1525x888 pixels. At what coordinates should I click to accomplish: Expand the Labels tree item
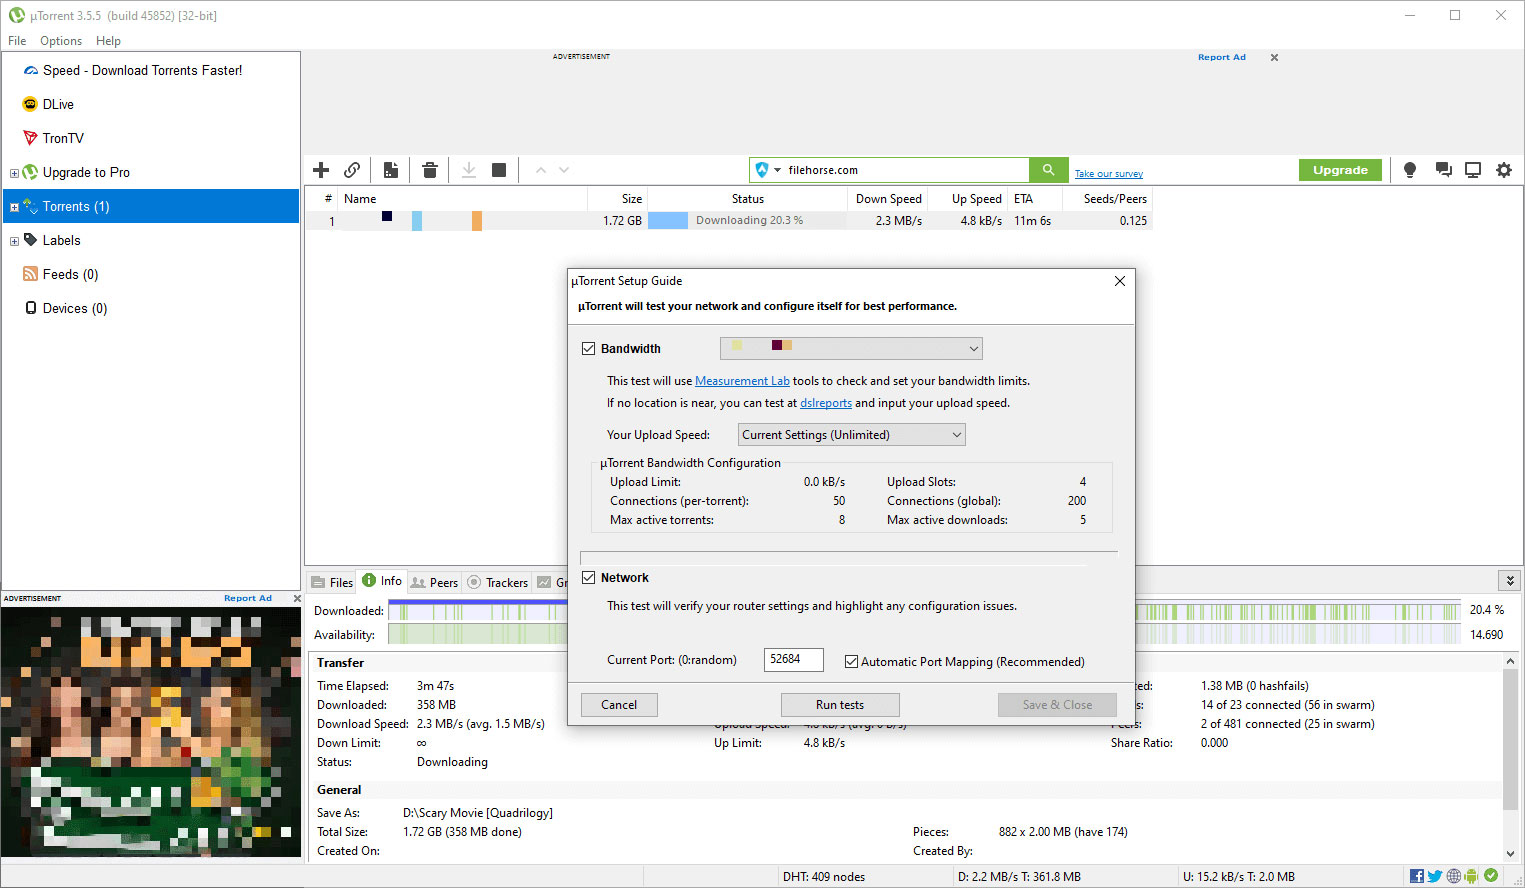pos(14,241)
